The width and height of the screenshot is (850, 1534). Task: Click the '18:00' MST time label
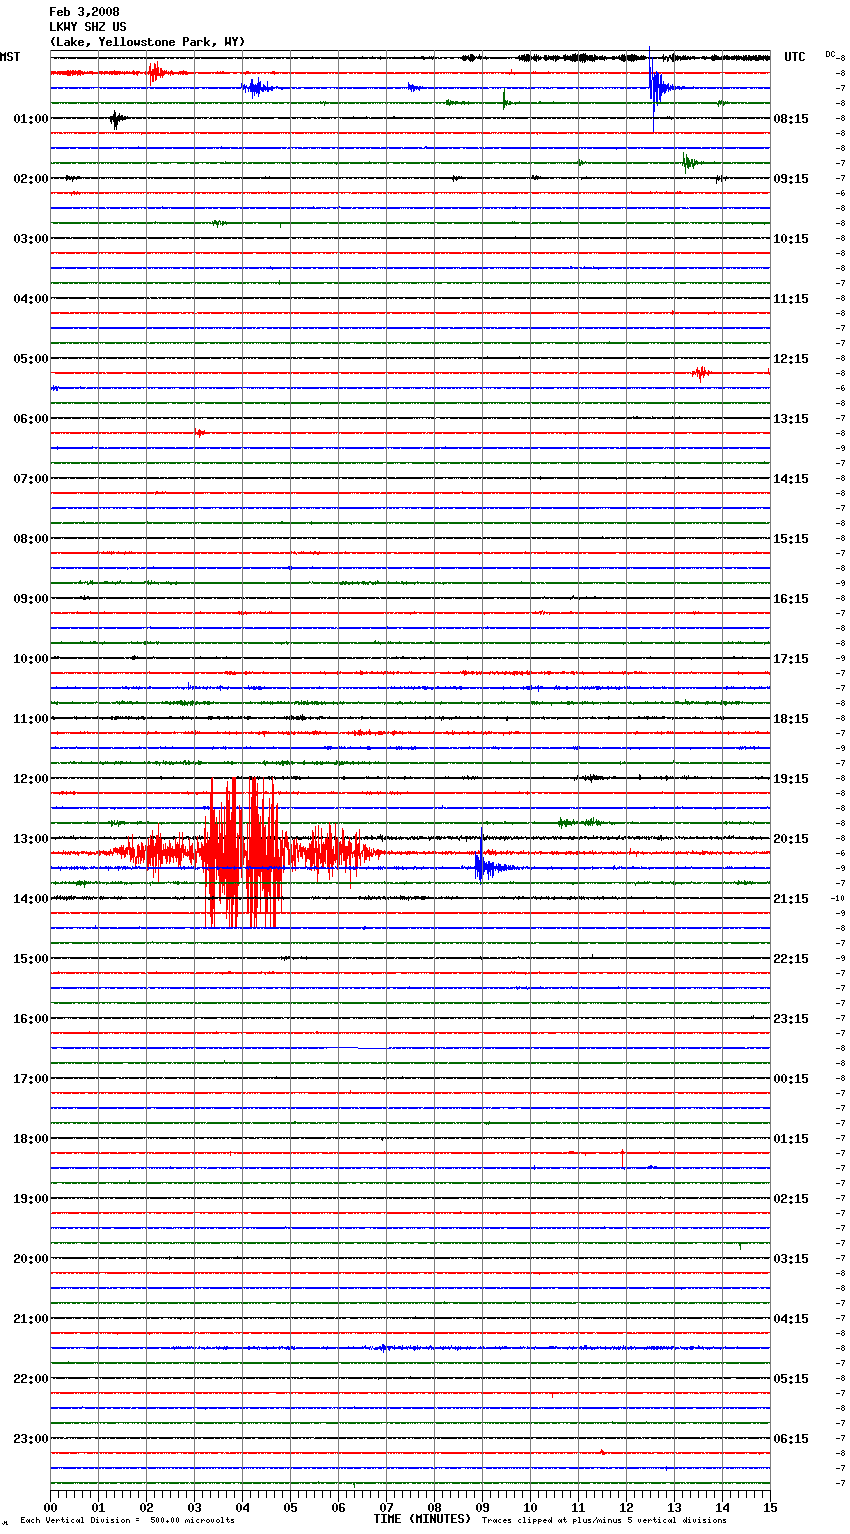click(x=31, y=1139)
